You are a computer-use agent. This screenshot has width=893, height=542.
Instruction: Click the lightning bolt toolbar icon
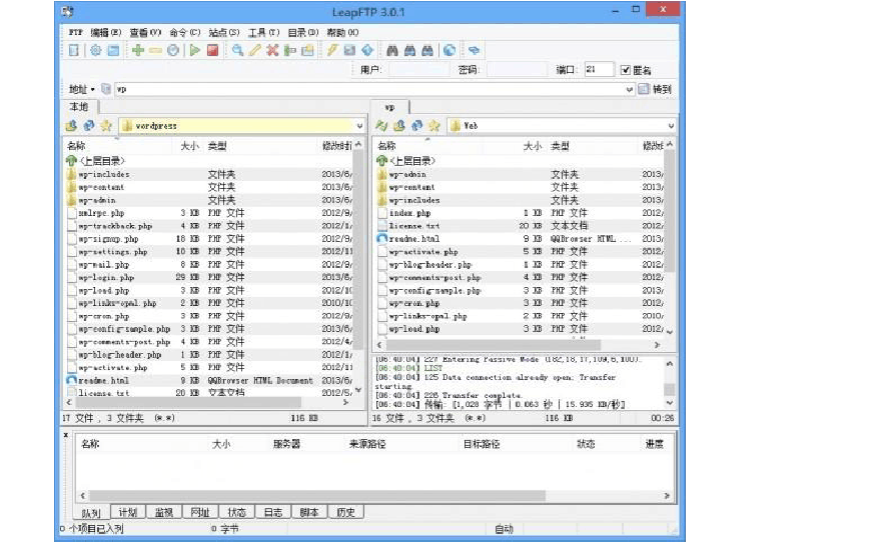pyautogui.click(x=332, y=50)
